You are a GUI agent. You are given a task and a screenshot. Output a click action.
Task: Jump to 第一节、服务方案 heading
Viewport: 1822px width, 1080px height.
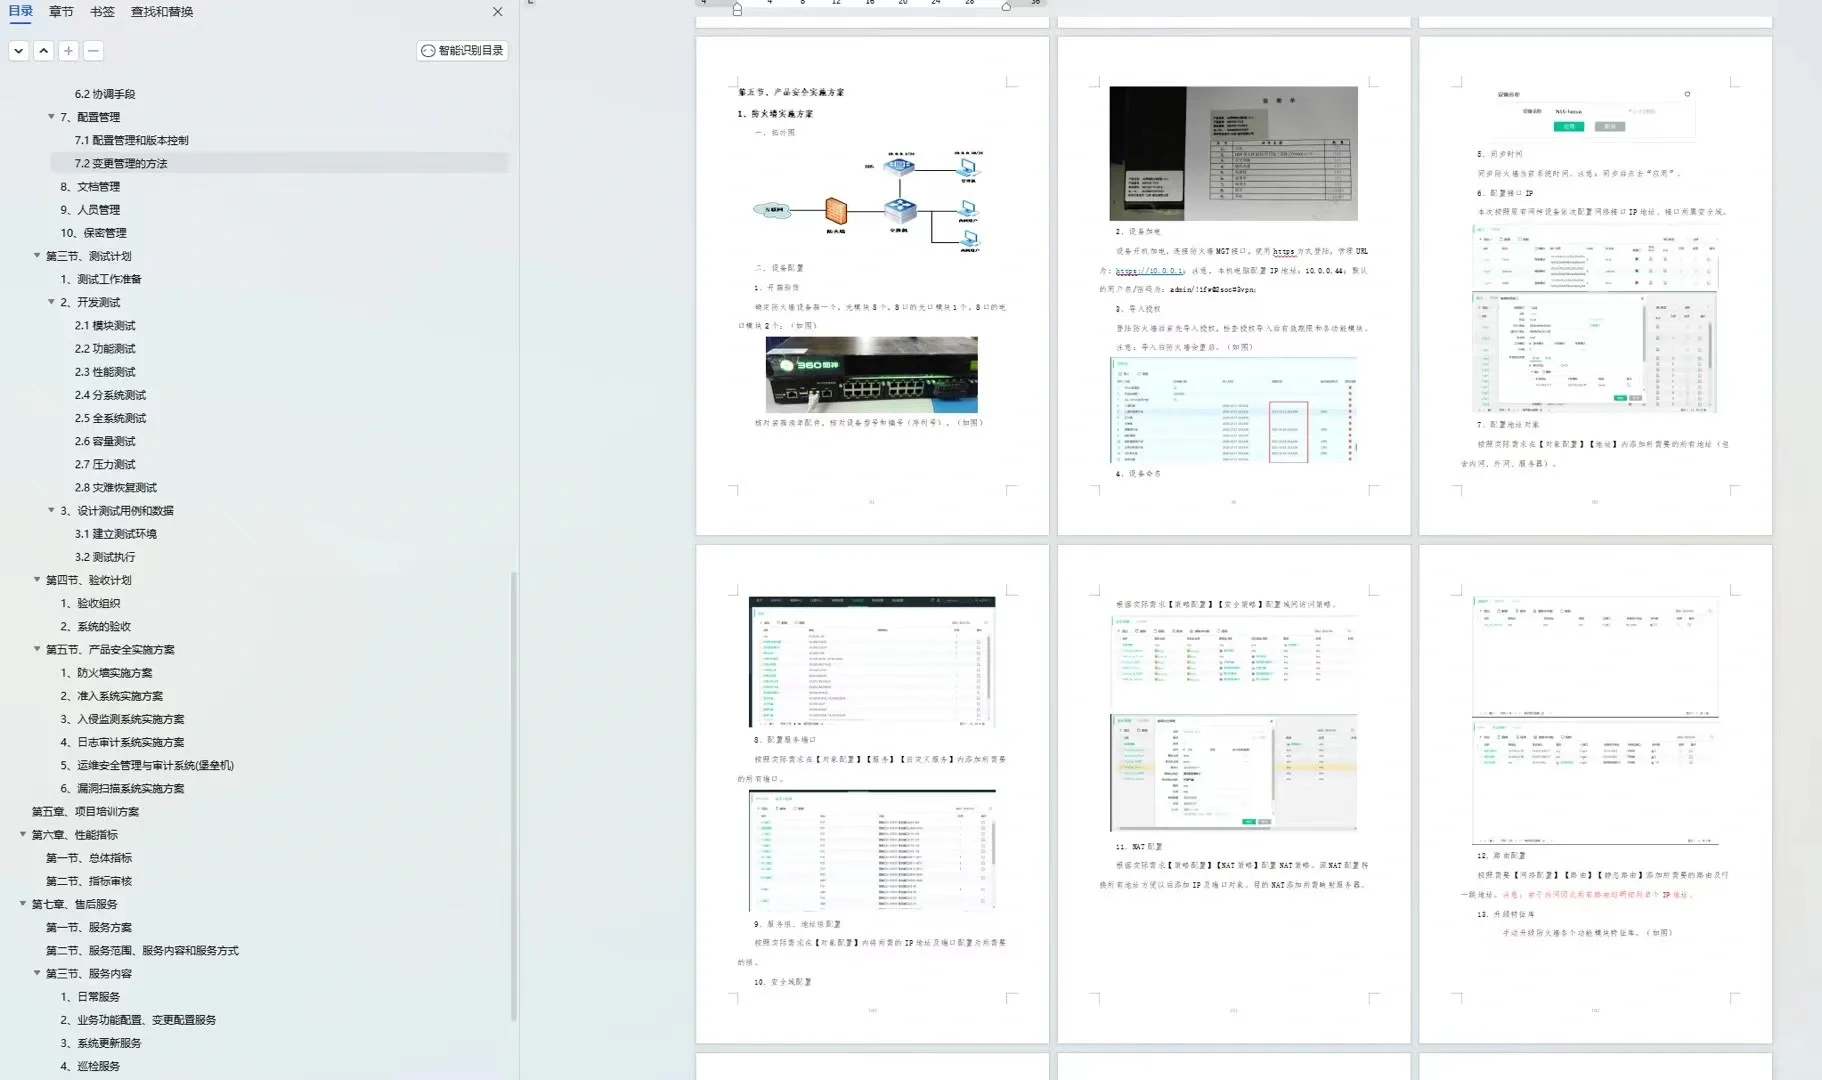point(89,928)
